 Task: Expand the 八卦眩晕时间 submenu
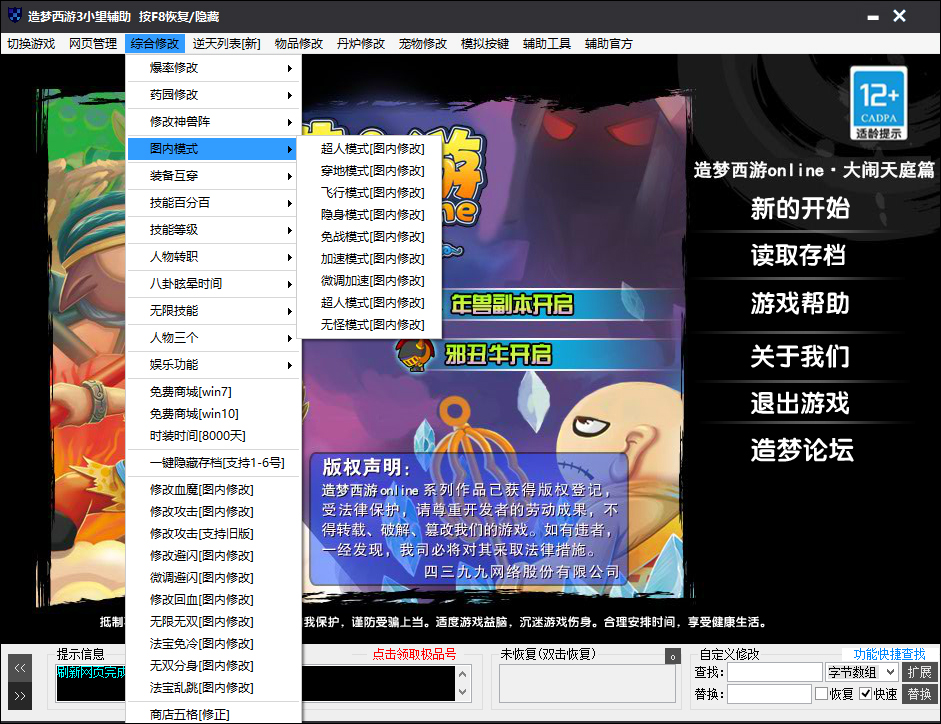coord(213,284)
